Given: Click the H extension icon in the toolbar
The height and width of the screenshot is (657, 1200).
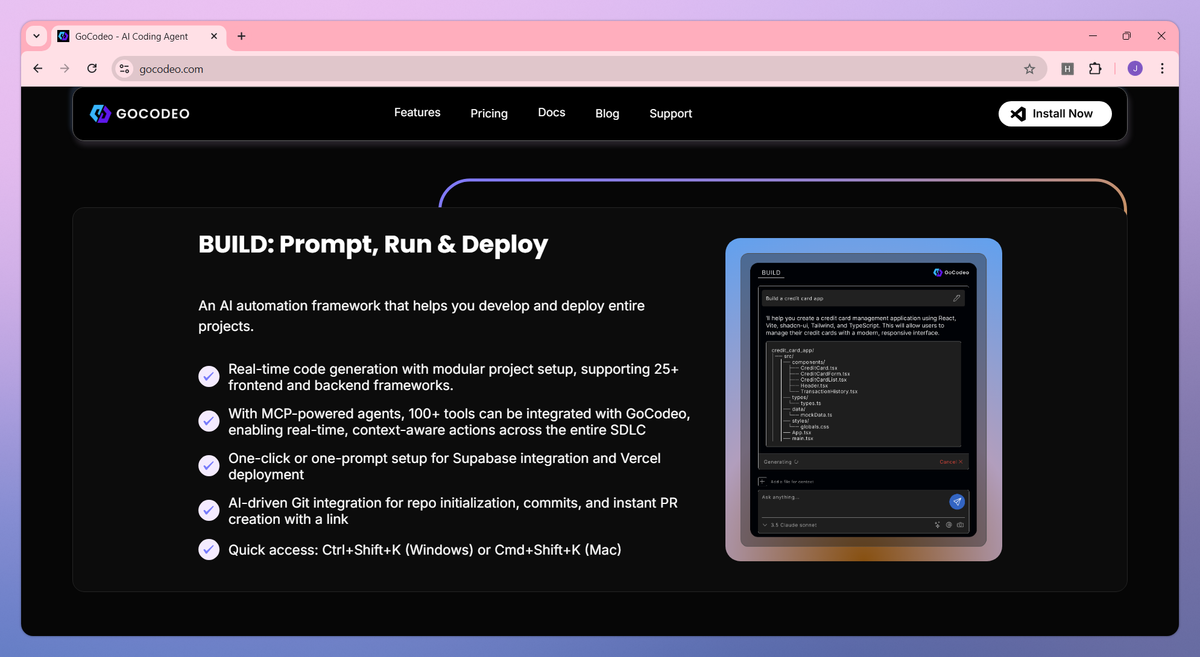Looking at the screenshot, I should pyautogui.click(x=1067, y=69).
